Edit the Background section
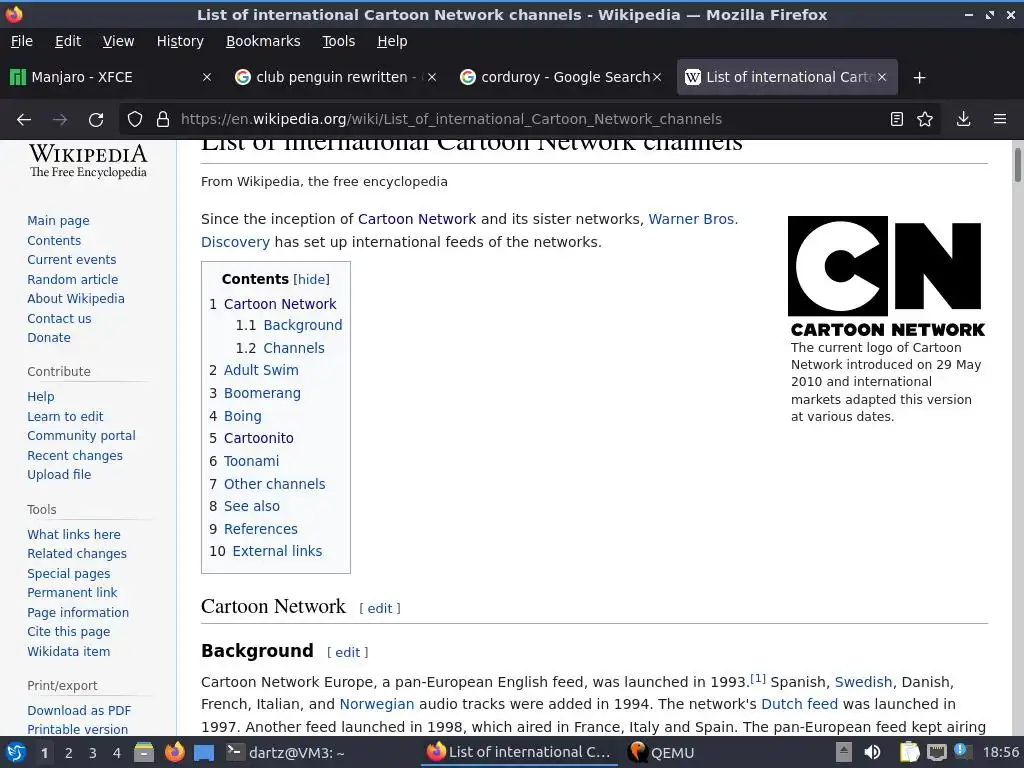1024x768 pixels. [x=347, y=652]
